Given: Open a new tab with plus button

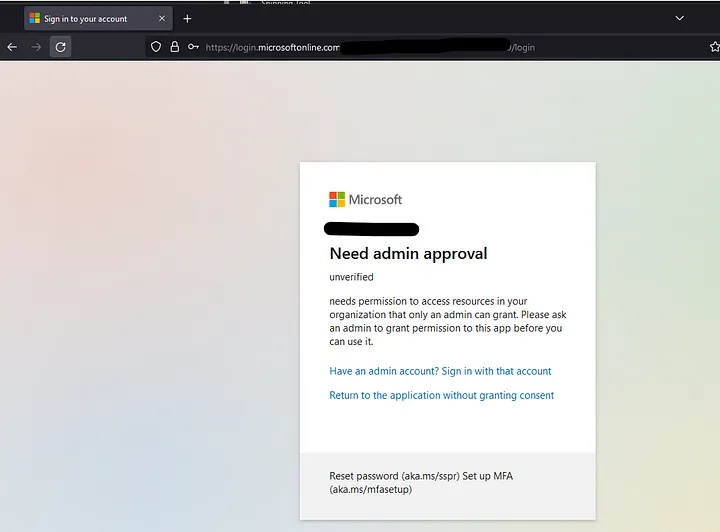Looking at the screenshot, I should click(x=187, y=19).
